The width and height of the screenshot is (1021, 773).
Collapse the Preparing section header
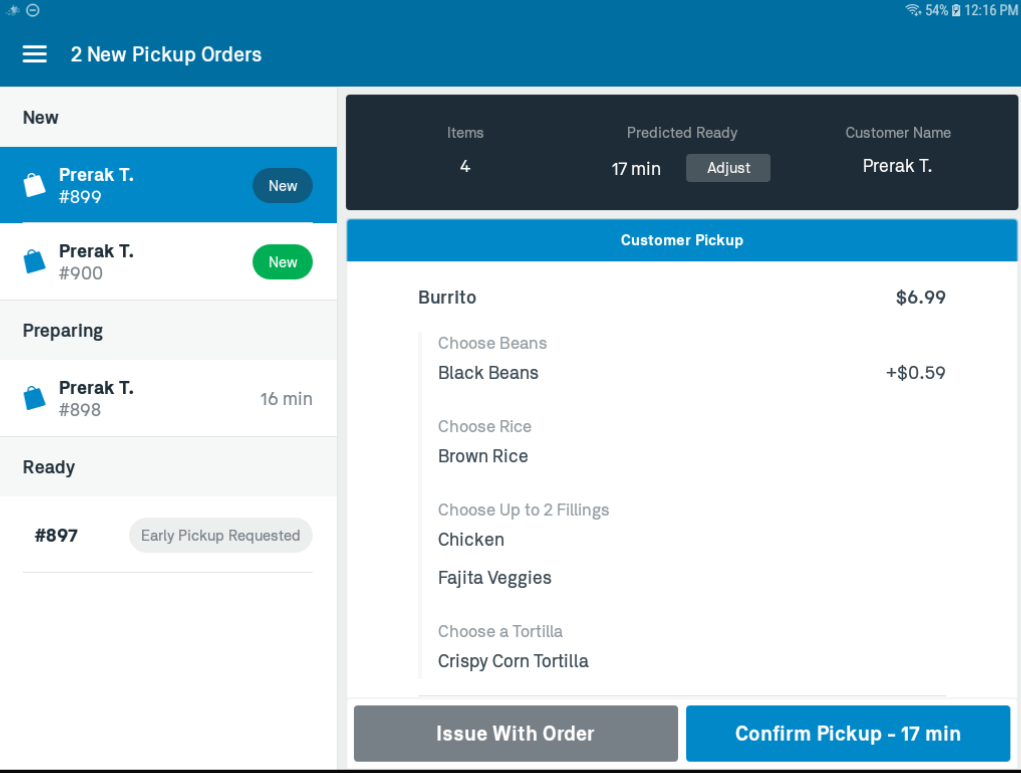62,330
